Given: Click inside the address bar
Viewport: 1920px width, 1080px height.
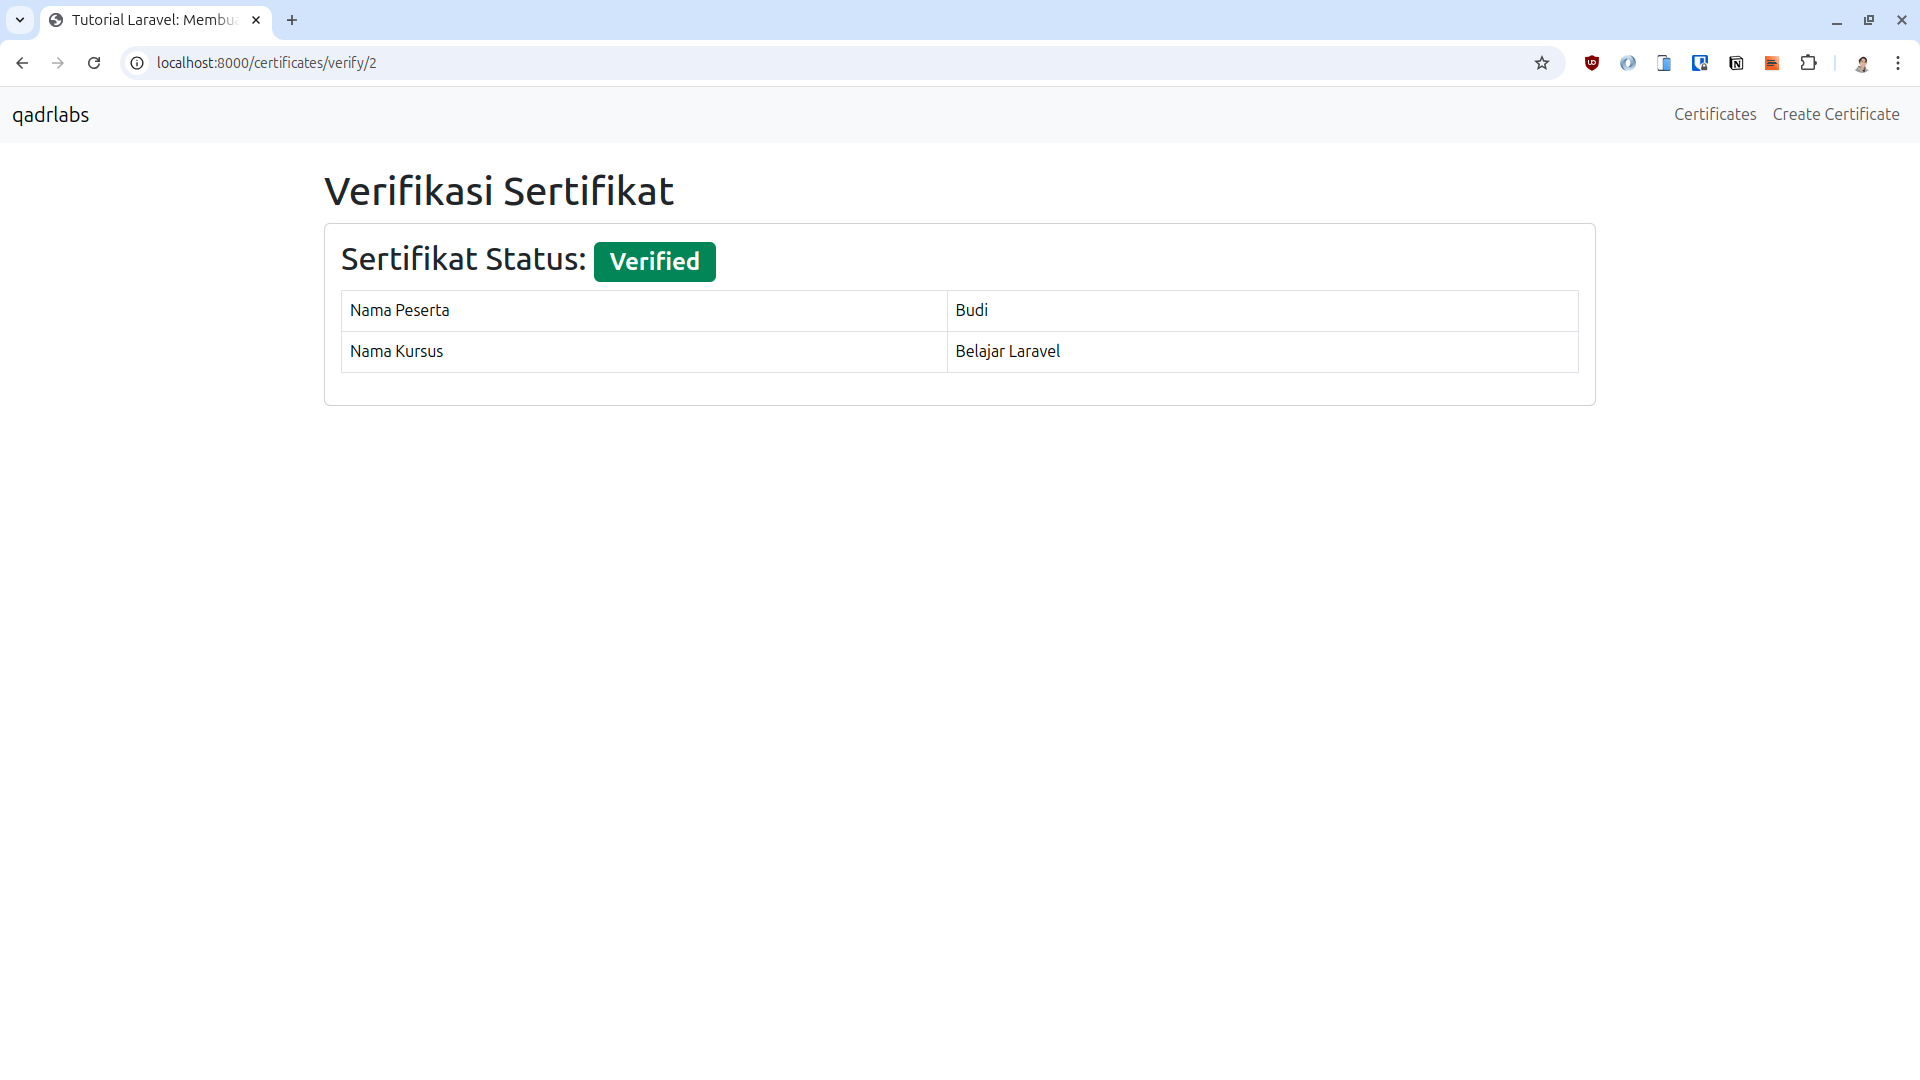Looking at the screenshot, I should click(700, 62).
